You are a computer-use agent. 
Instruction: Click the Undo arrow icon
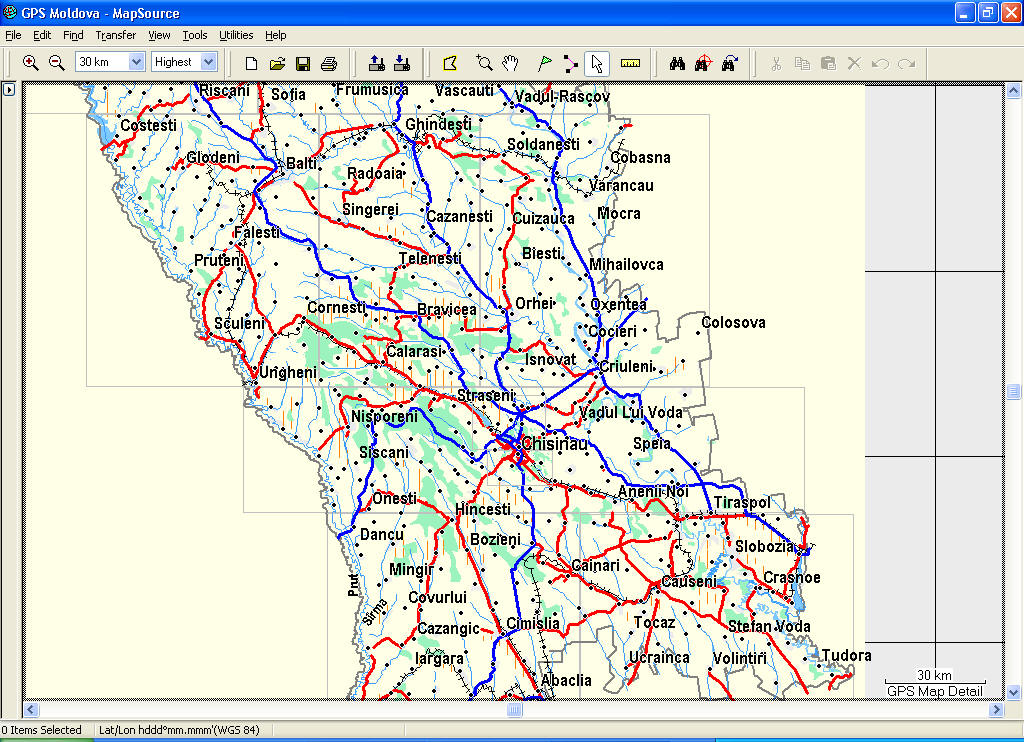point(880,63)
